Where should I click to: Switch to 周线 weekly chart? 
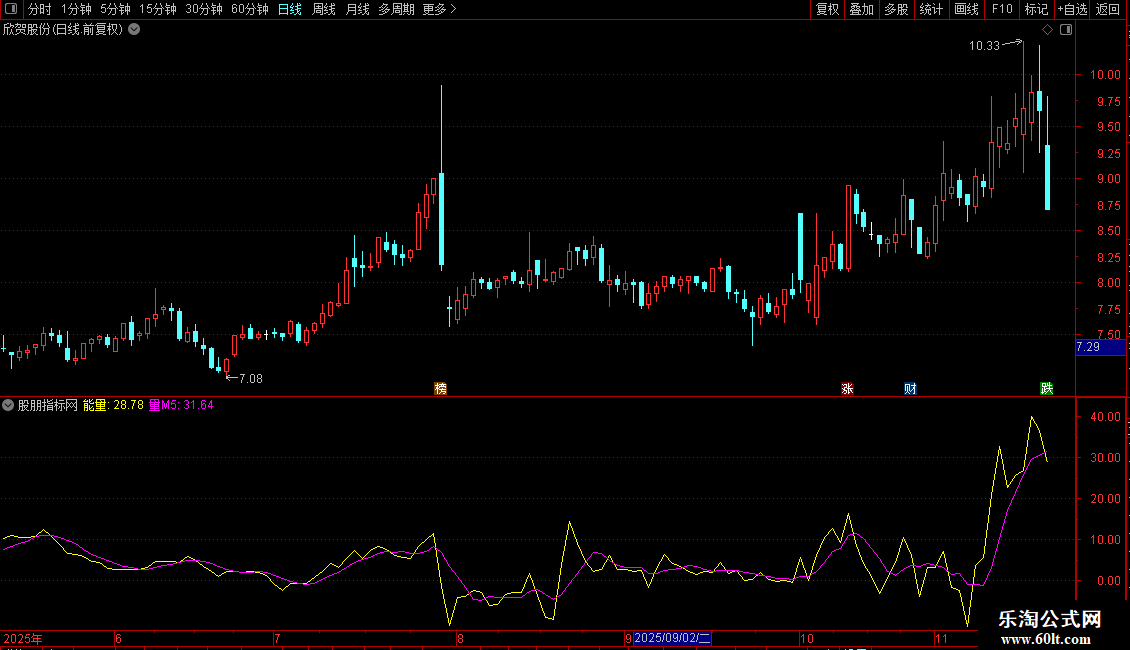(x=324, y=9)
